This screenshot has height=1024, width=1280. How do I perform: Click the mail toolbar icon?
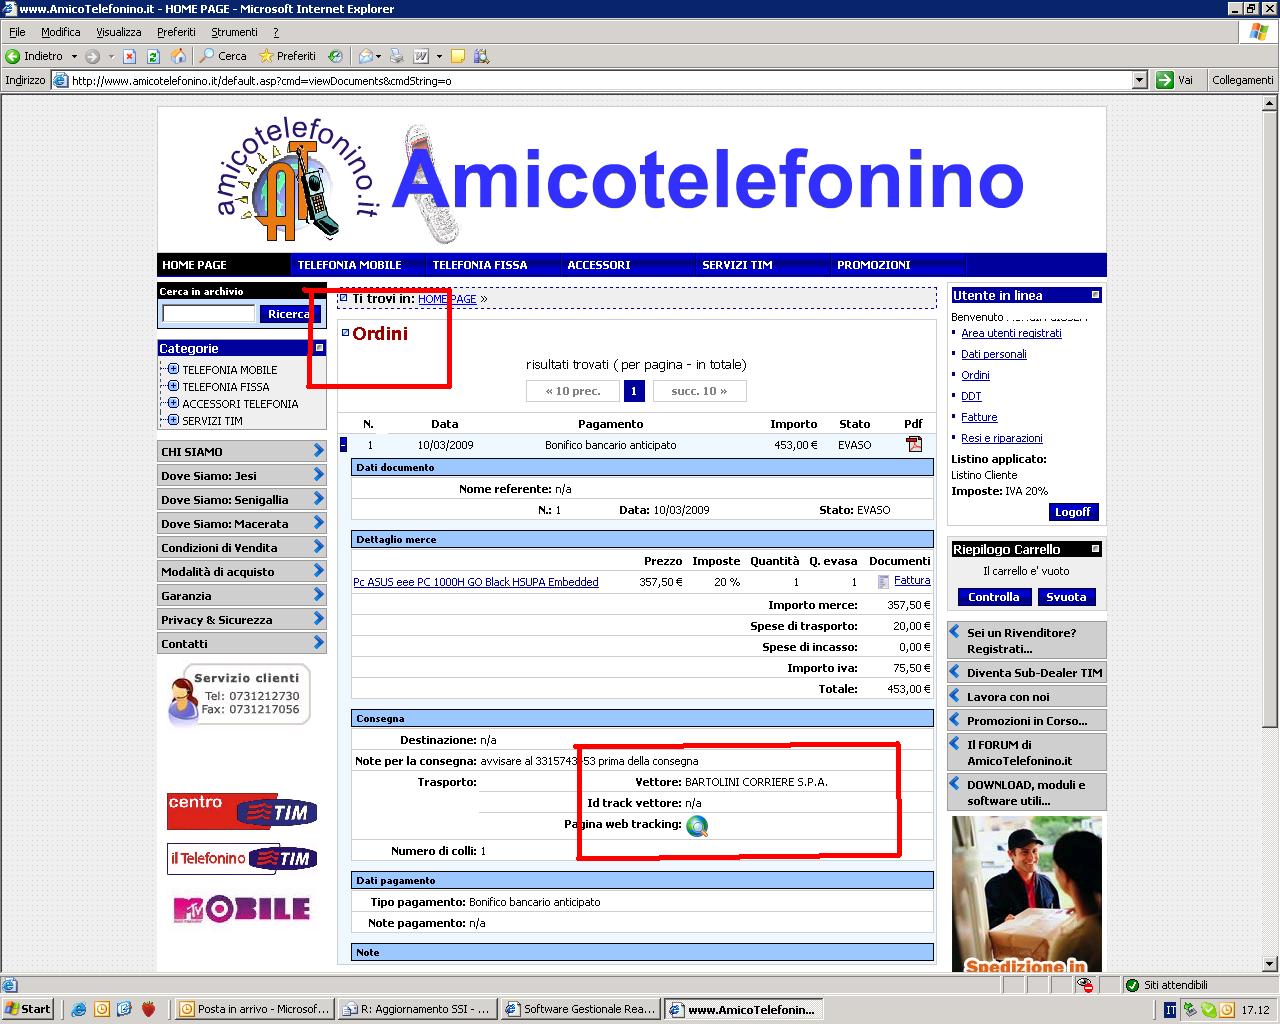click(367, 56)
